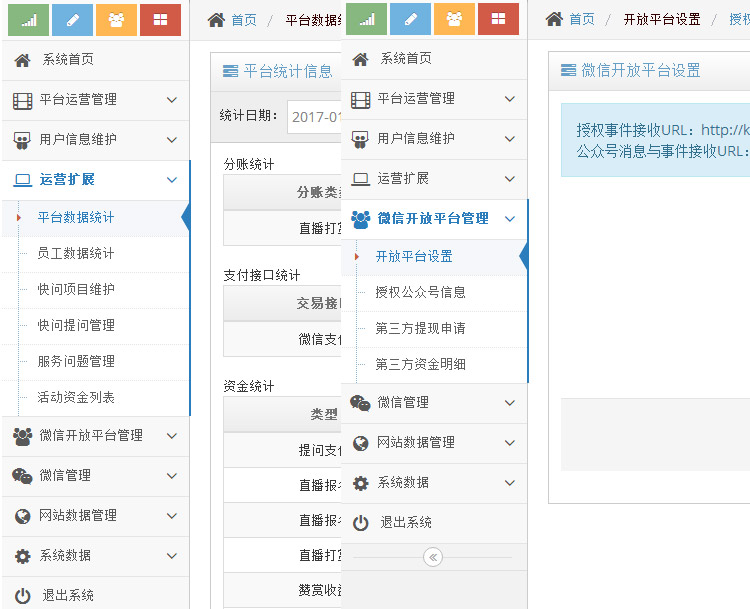Viewport: 750px width, 609px height.
Task: Click green chart shortcut button in left panel
Action: click(x=28, y=20)
